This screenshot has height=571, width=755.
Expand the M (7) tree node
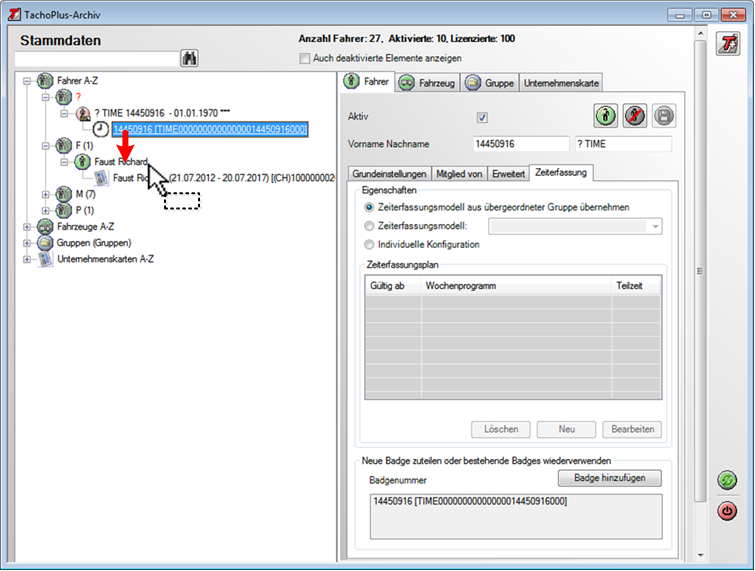45,195
